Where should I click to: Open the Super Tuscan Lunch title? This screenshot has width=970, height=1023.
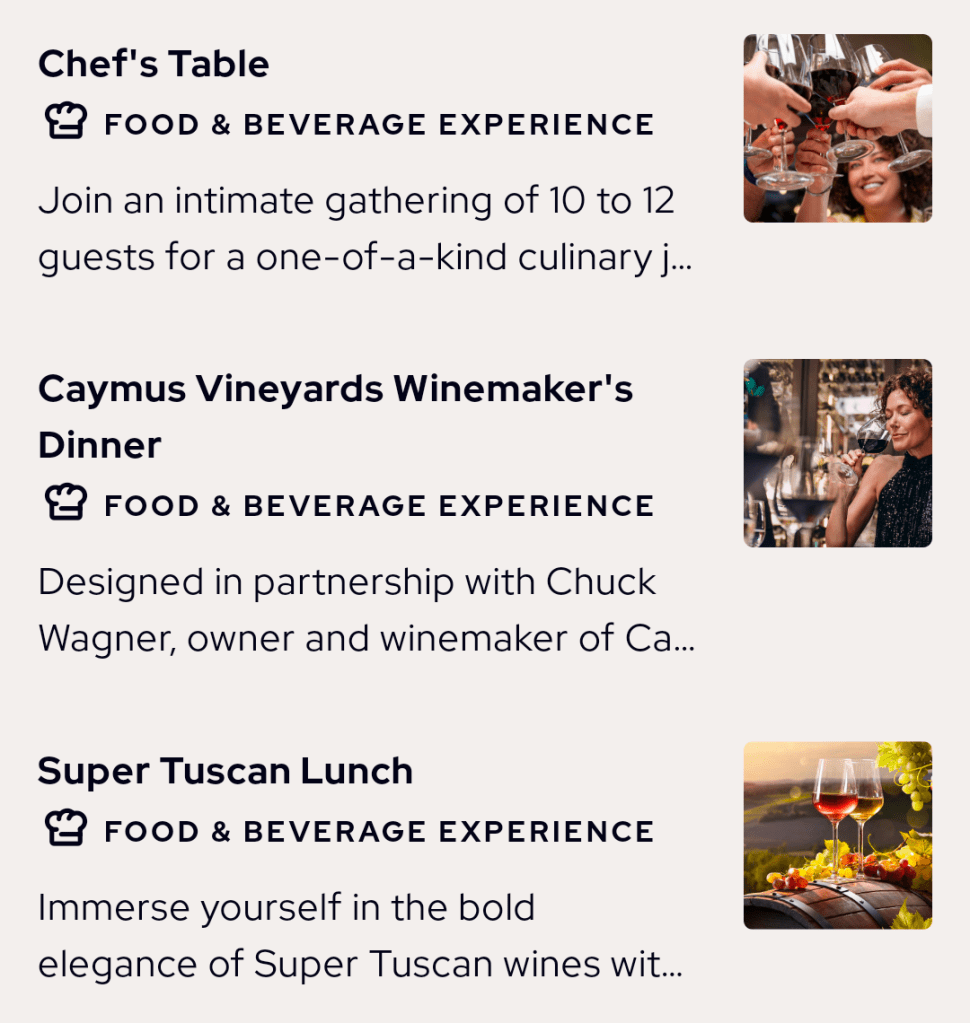[x=225, y=771]
